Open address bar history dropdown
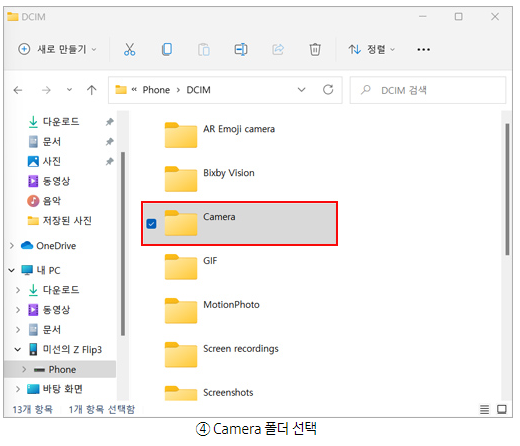 301,90
